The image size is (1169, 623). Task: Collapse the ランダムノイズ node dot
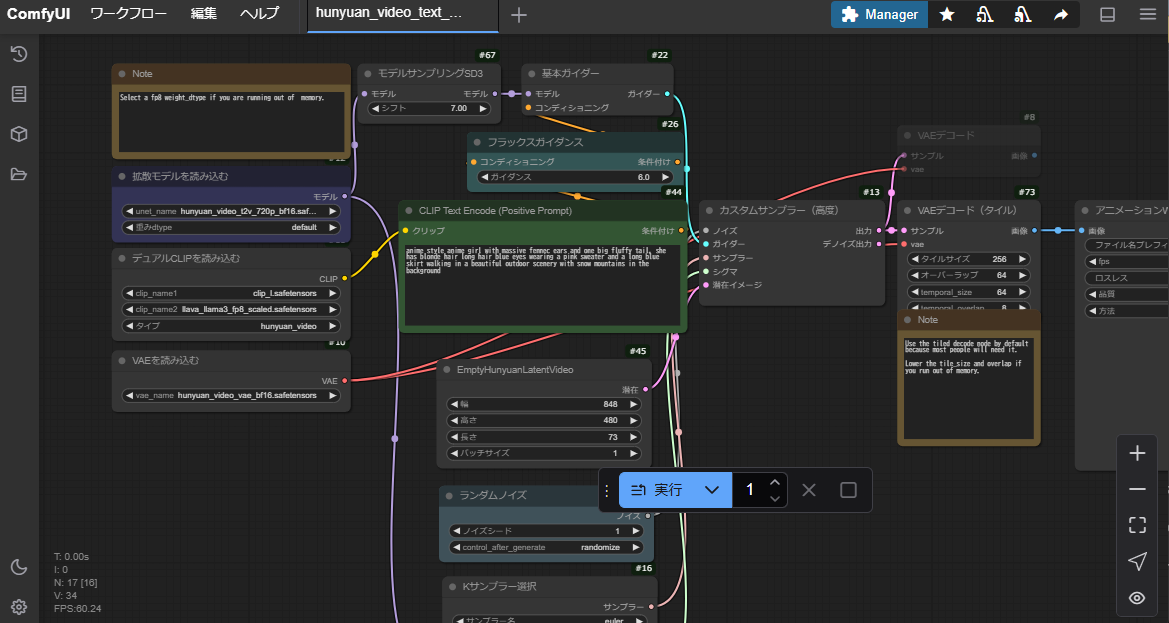[x=449, y=496]
